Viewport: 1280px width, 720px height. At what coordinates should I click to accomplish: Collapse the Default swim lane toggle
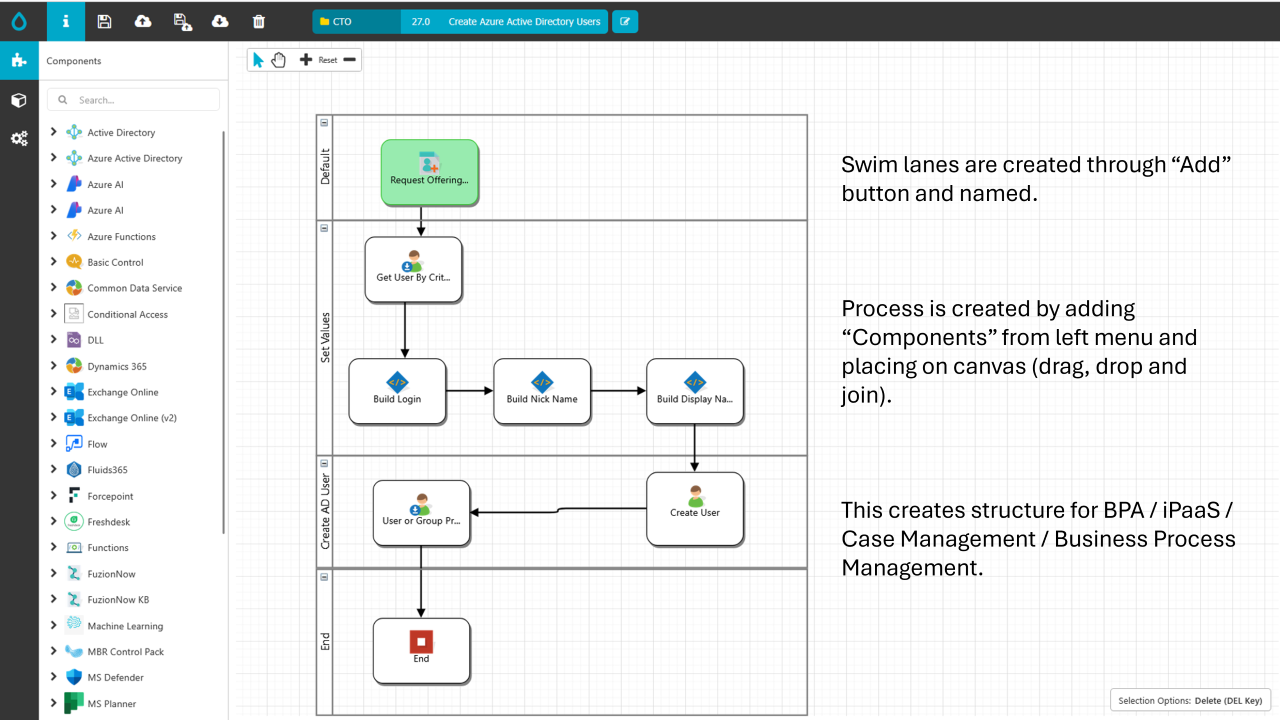324,122
